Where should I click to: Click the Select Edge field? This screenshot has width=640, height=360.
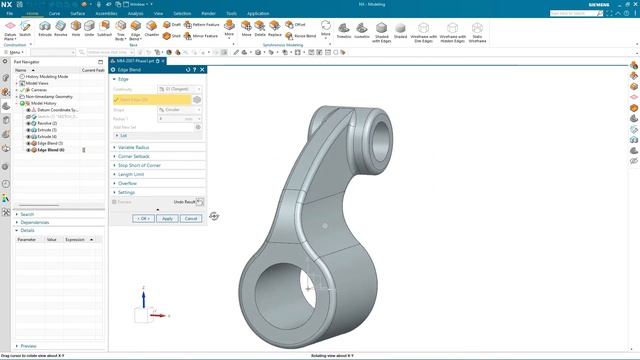click(152, 100)
